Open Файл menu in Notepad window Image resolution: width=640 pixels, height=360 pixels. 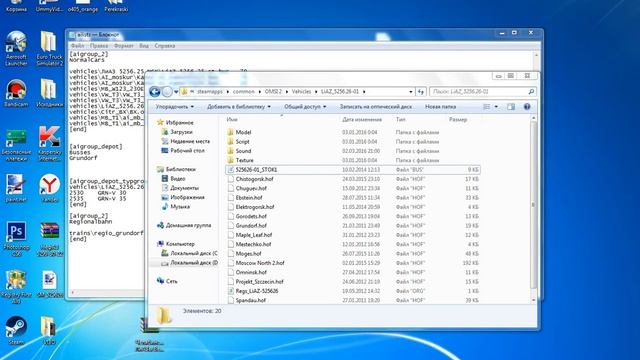[x=78, y=46]
